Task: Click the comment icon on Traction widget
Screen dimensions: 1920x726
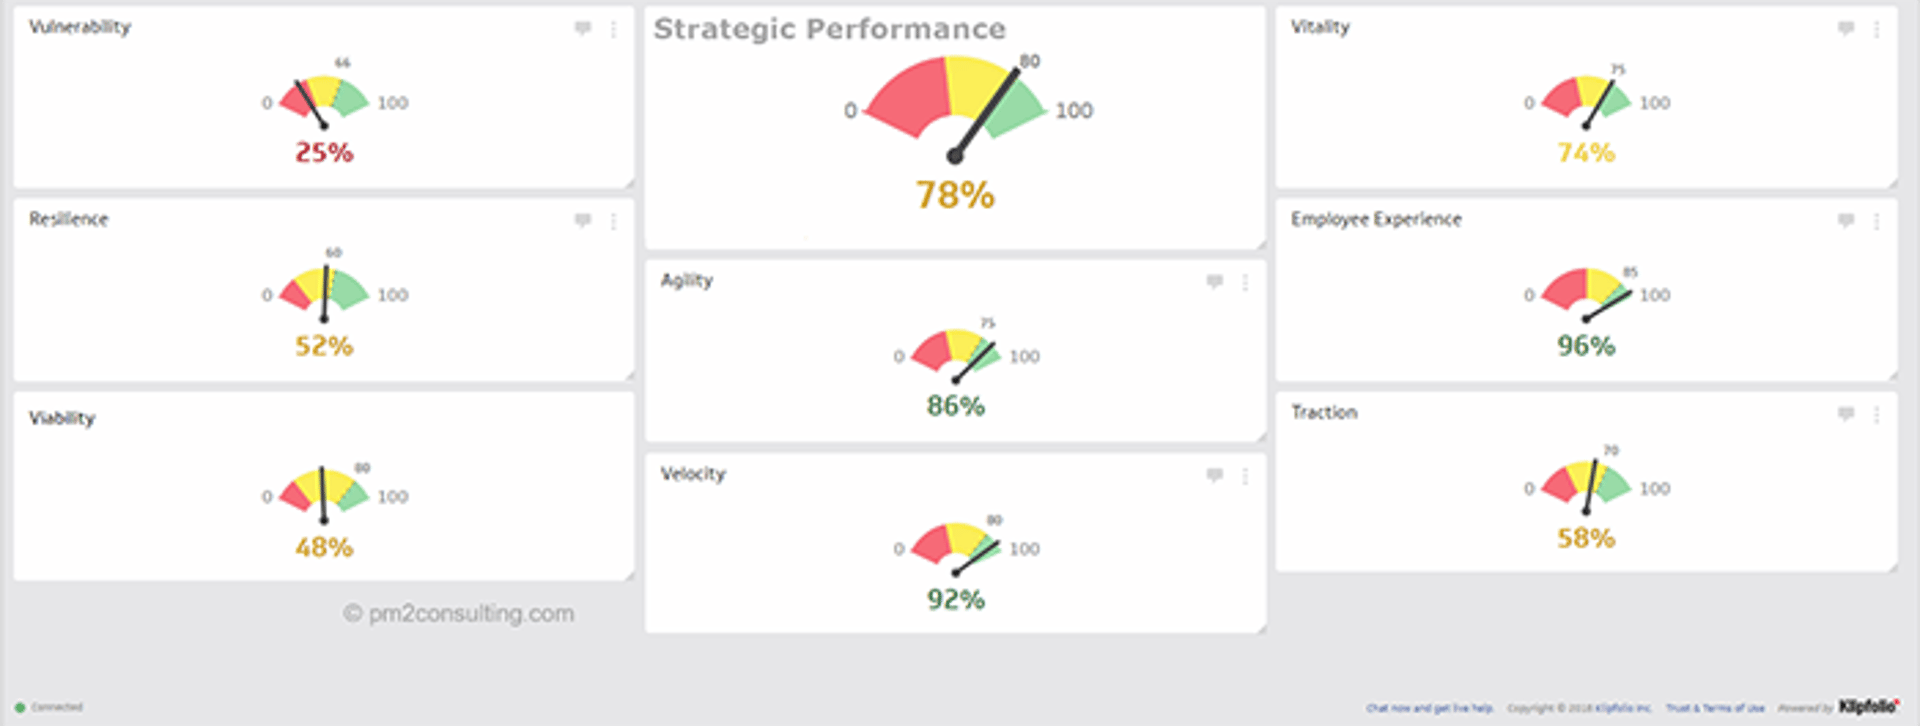Action: pos(1845,414)
